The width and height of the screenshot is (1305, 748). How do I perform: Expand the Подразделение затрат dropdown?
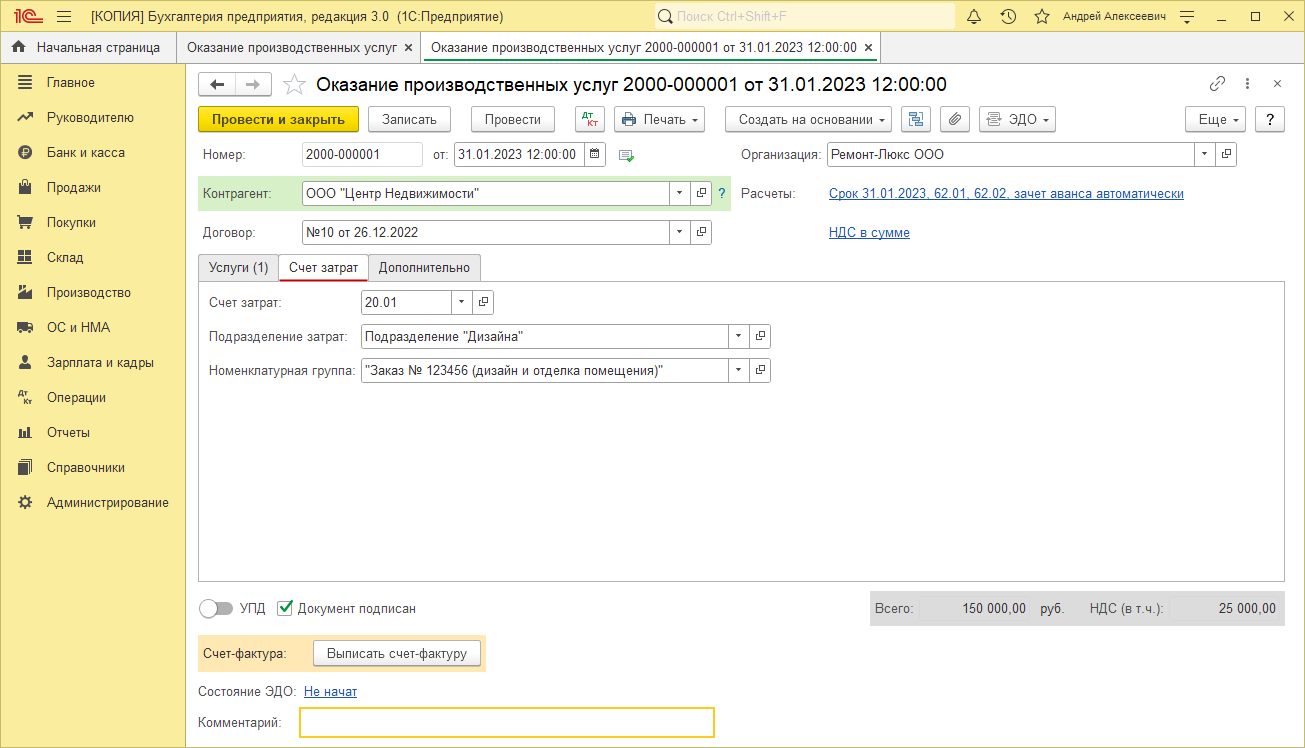[740, 336]
